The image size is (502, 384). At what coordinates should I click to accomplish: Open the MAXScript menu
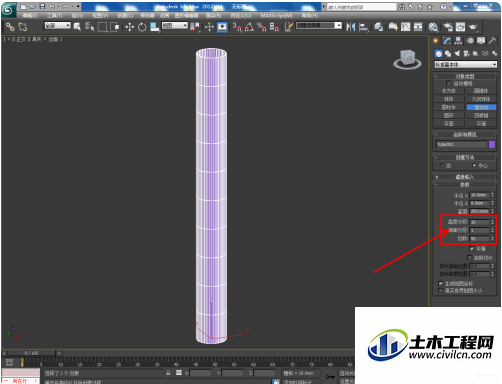tap(276, 16)
